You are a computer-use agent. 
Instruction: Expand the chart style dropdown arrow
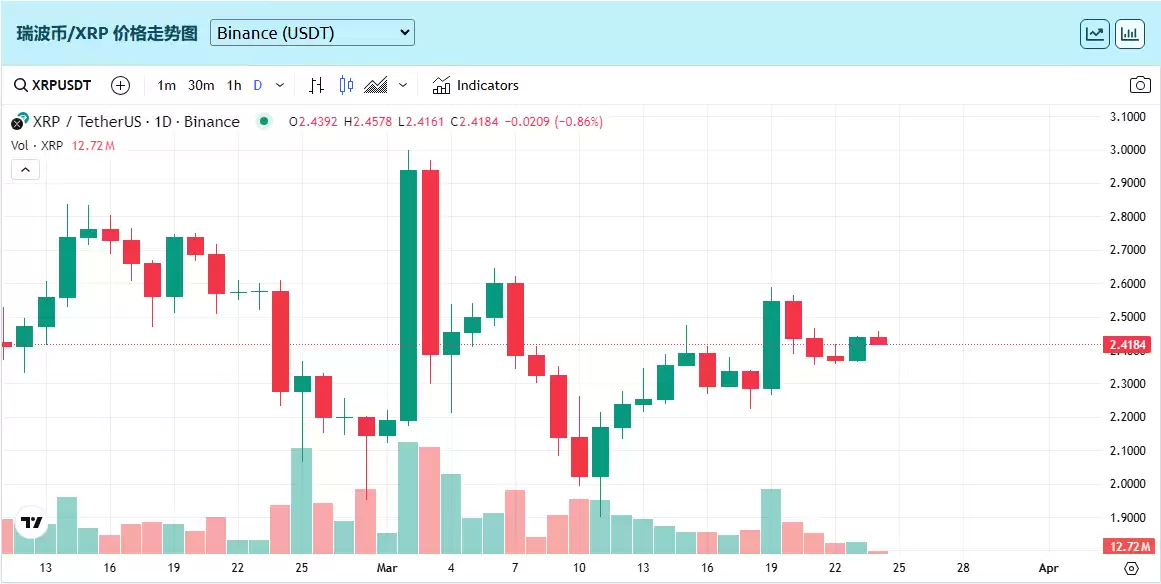[403, 85]
